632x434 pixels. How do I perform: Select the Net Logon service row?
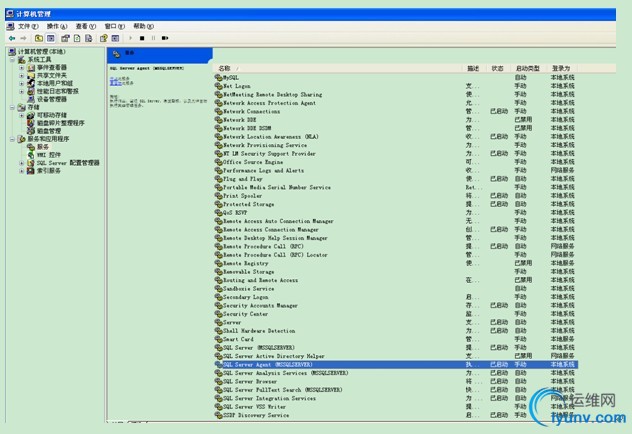point(396,86)
